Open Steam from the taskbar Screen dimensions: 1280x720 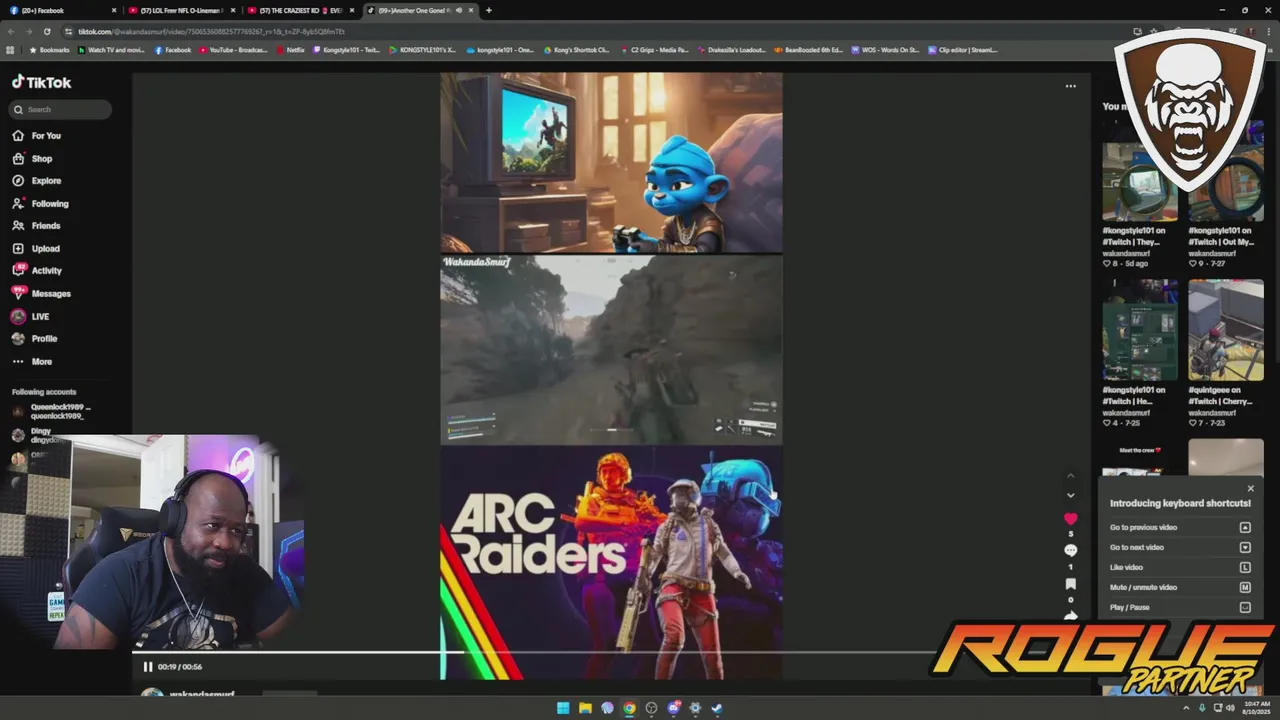point(717,708)
